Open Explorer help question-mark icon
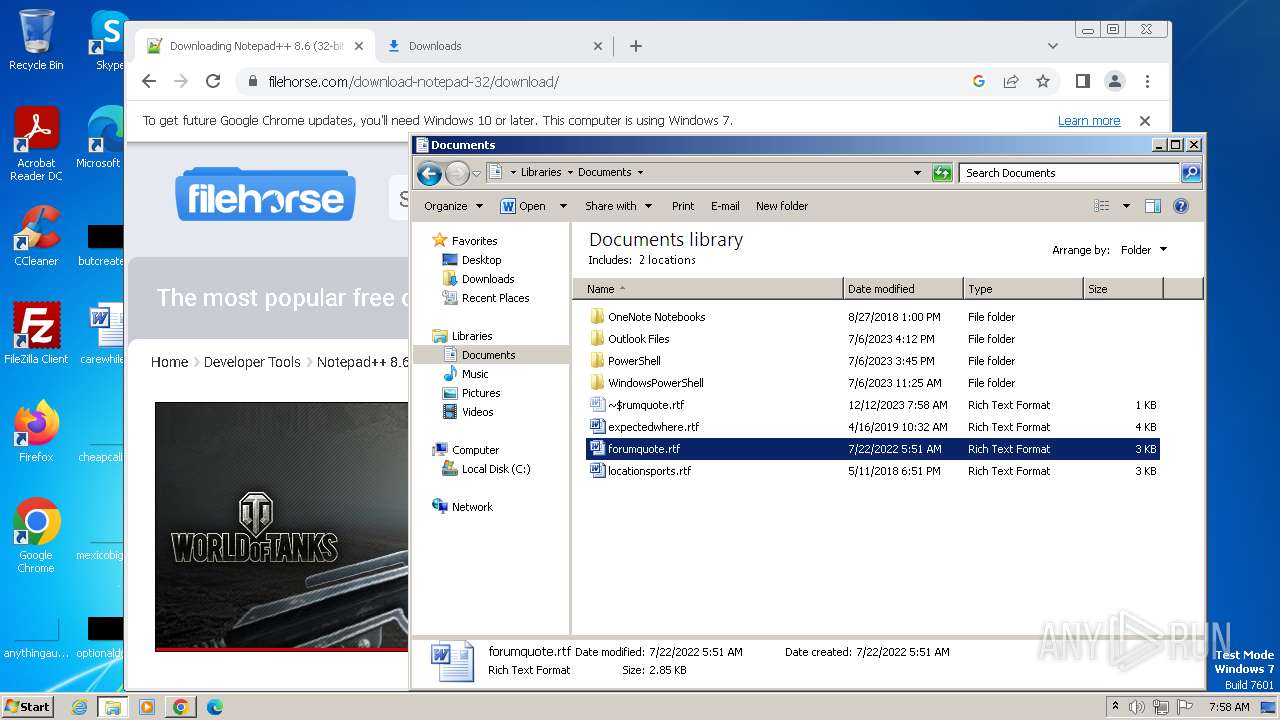 1180,206
